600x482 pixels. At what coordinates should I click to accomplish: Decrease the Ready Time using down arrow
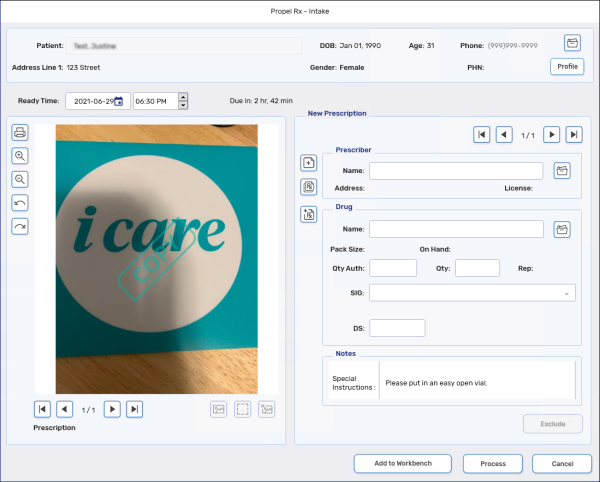point(182,105)
